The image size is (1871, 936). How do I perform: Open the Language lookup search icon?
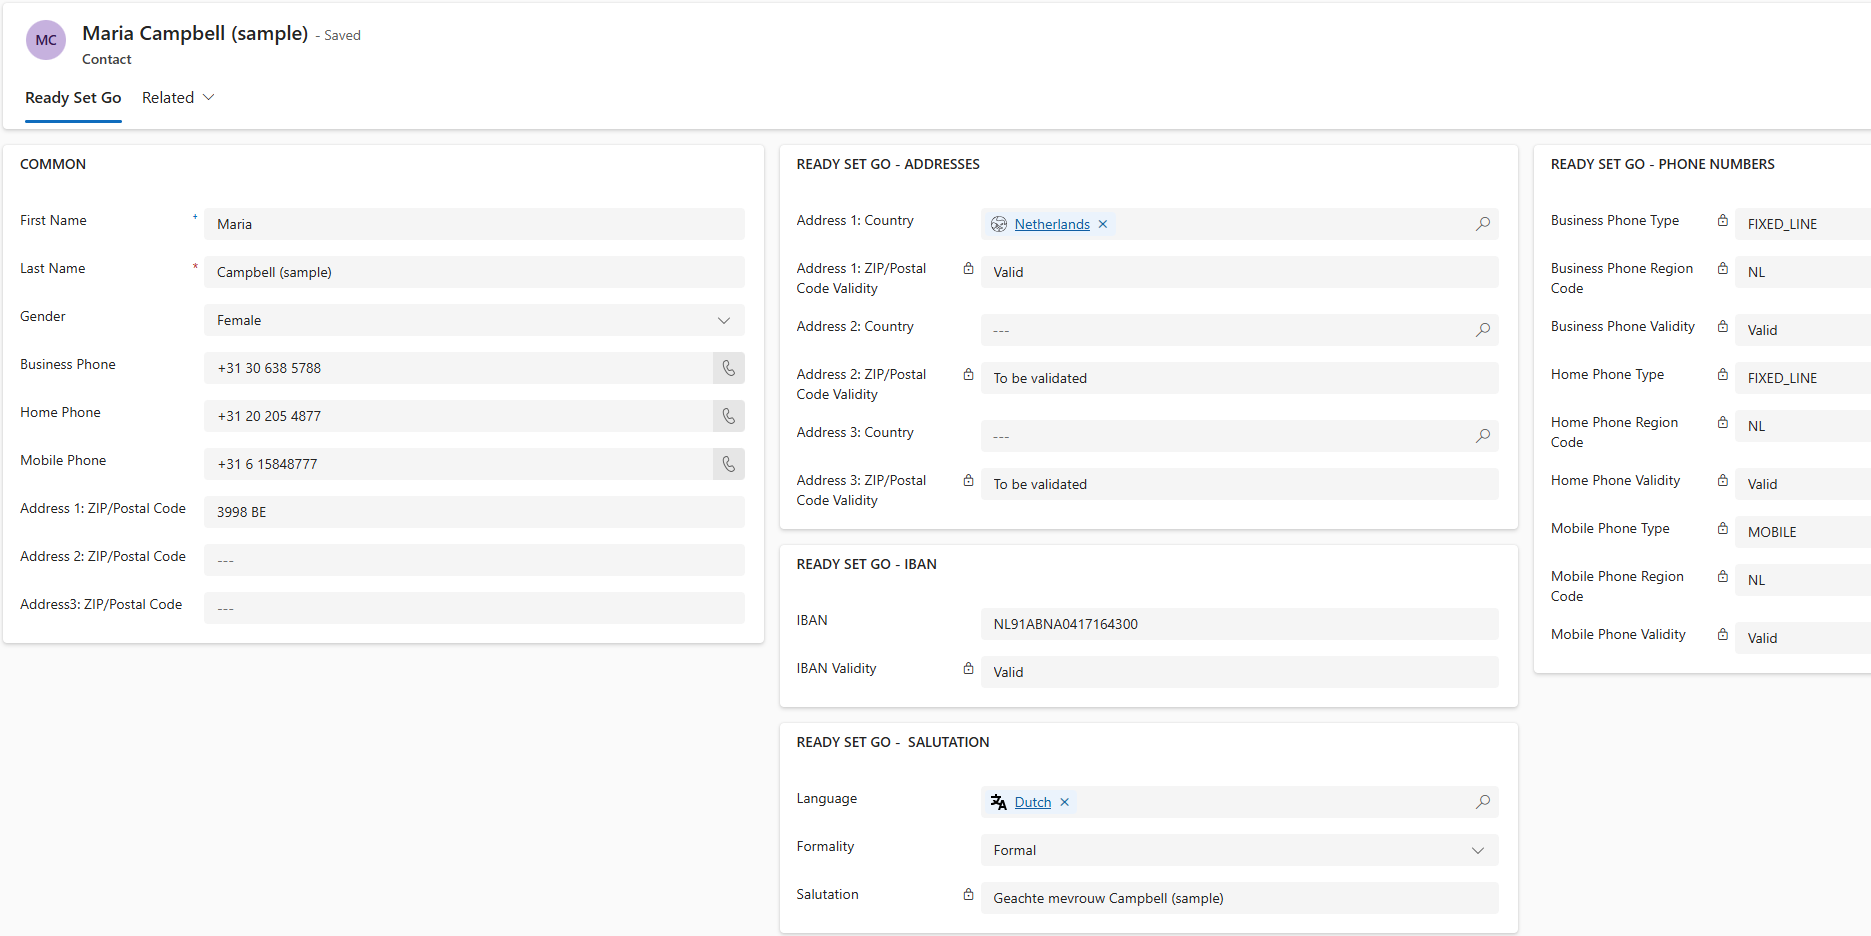pos(1483,801)
